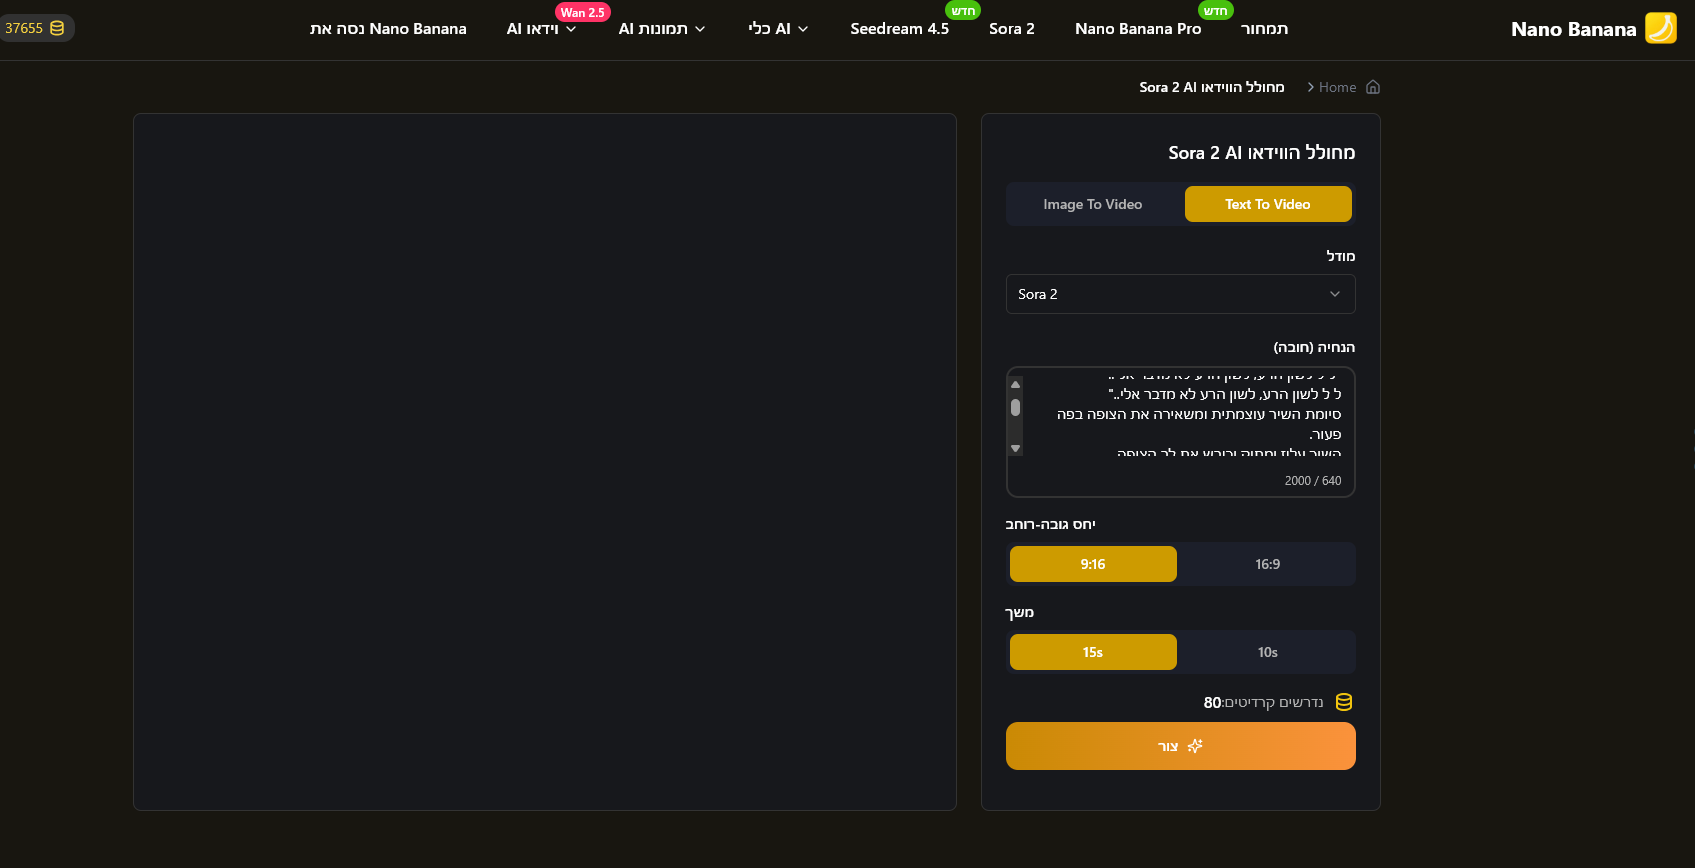Click the Wan 2.5 badge
The height and width of the screenshot is (868, 1695).
pos(582,12)
